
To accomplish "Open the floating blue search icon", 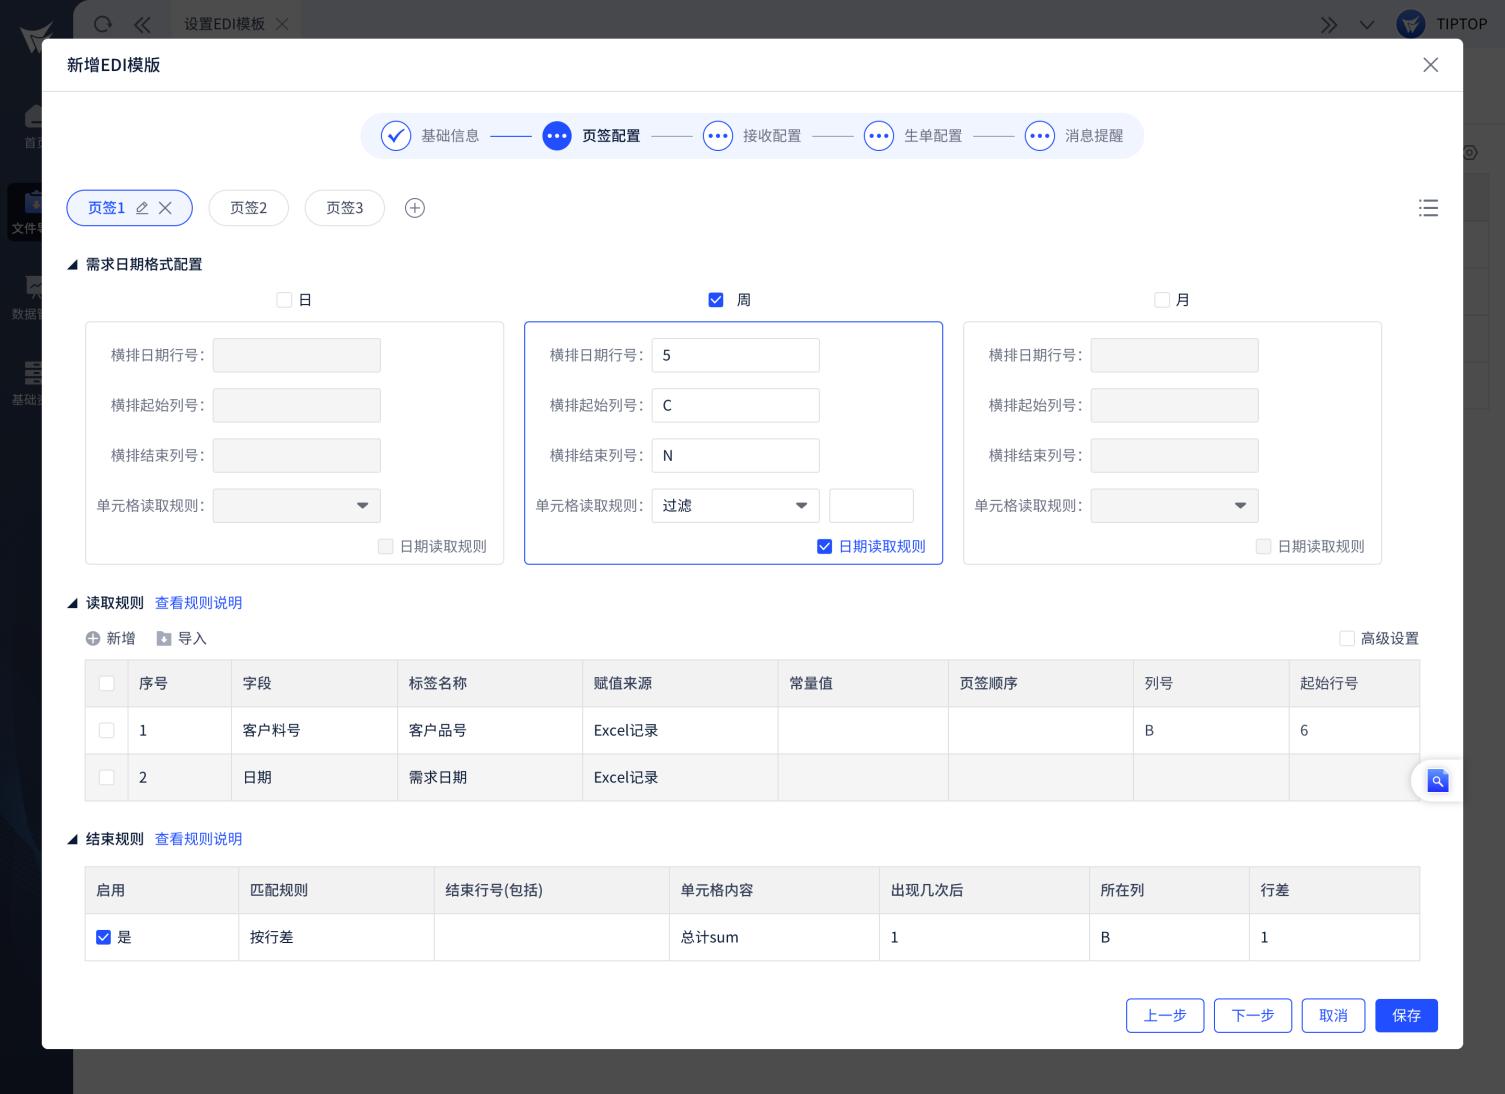I will [1437, 781].
